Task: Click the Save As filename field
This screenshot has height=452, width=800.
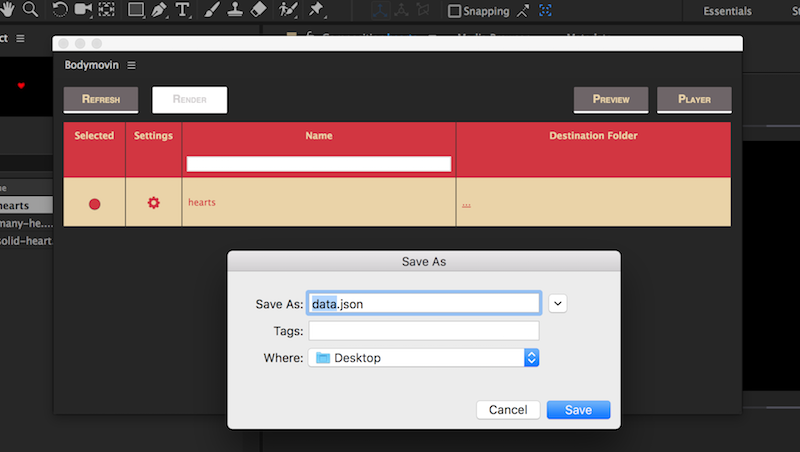Action: (423, 304)
